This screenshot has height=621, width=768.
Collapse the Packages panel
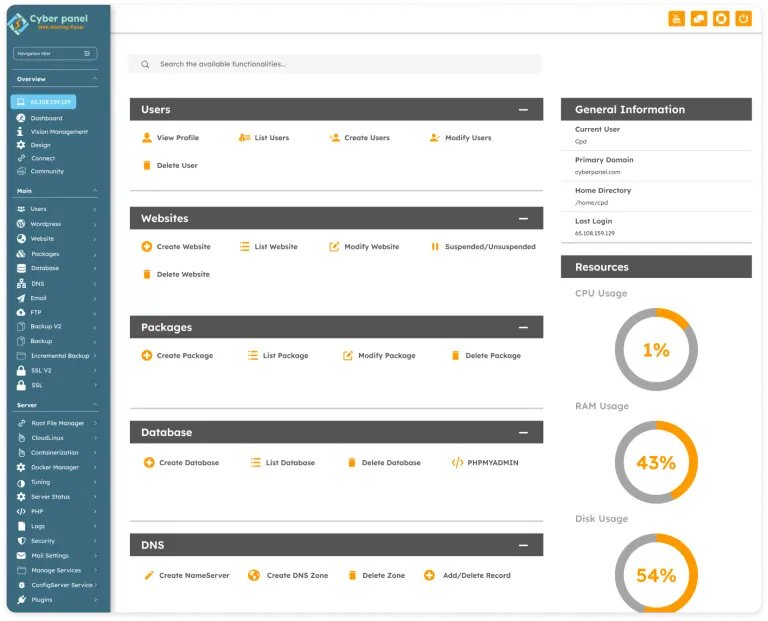coord(523,327)
